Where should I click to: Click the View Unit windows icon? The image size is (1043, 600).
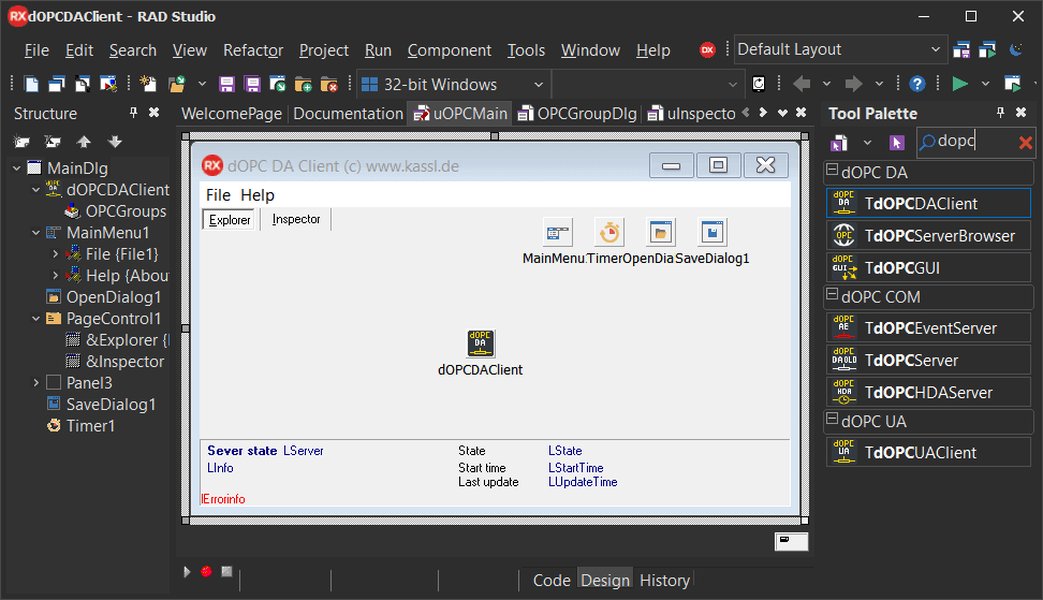(x=57, y=84)
